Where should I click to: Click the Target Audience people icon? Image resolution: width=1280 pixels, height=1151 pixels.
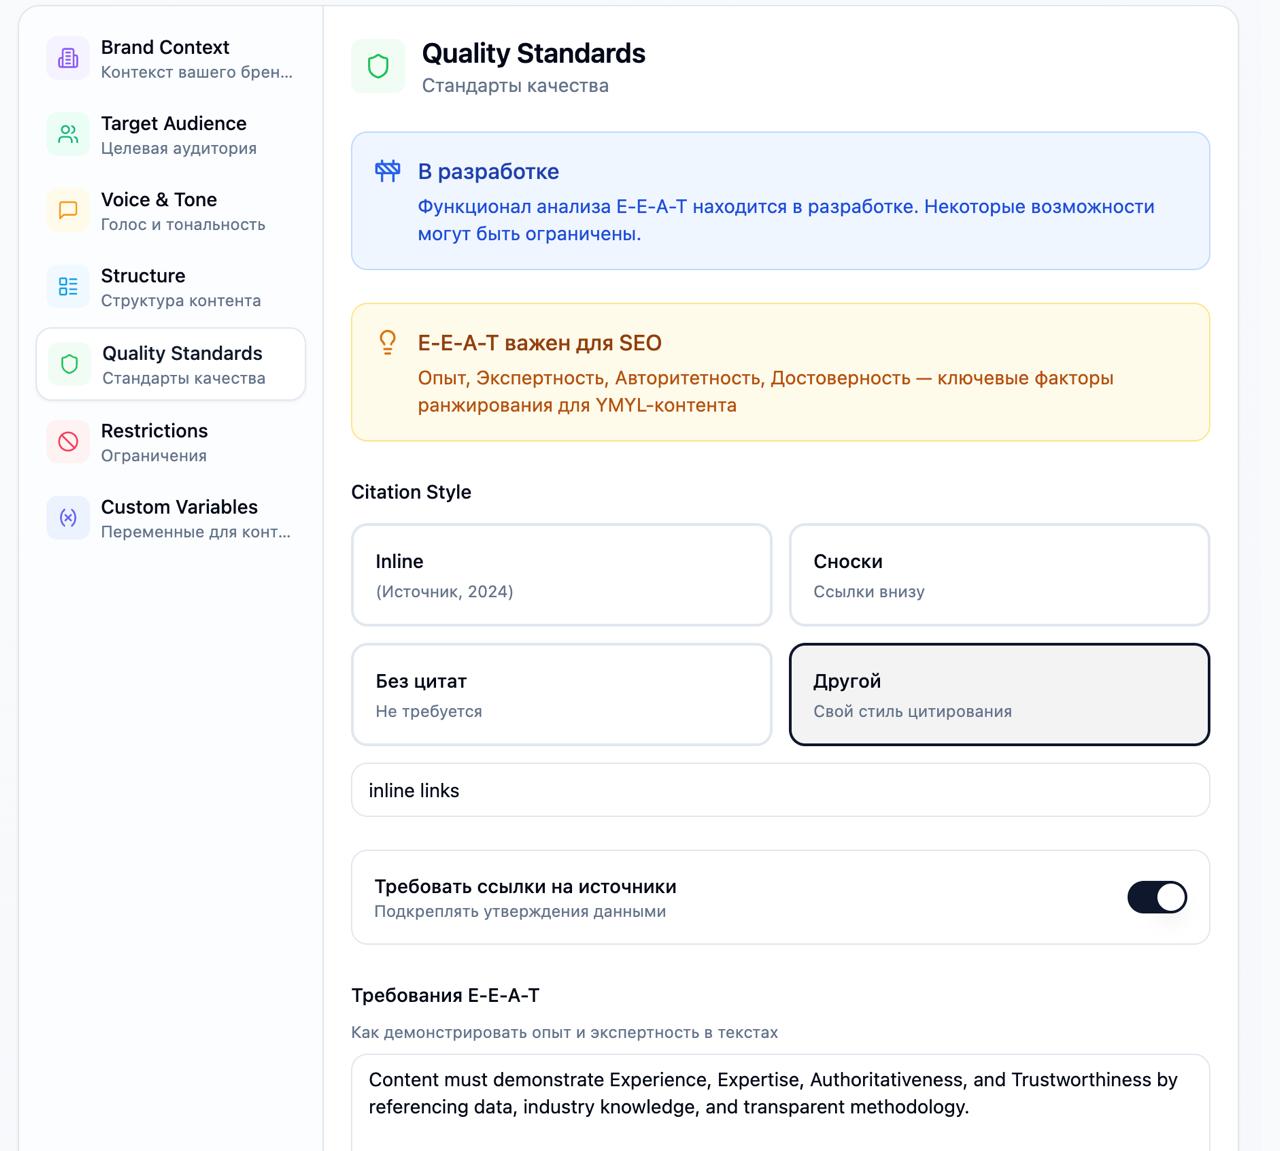[x=68, y=134]
